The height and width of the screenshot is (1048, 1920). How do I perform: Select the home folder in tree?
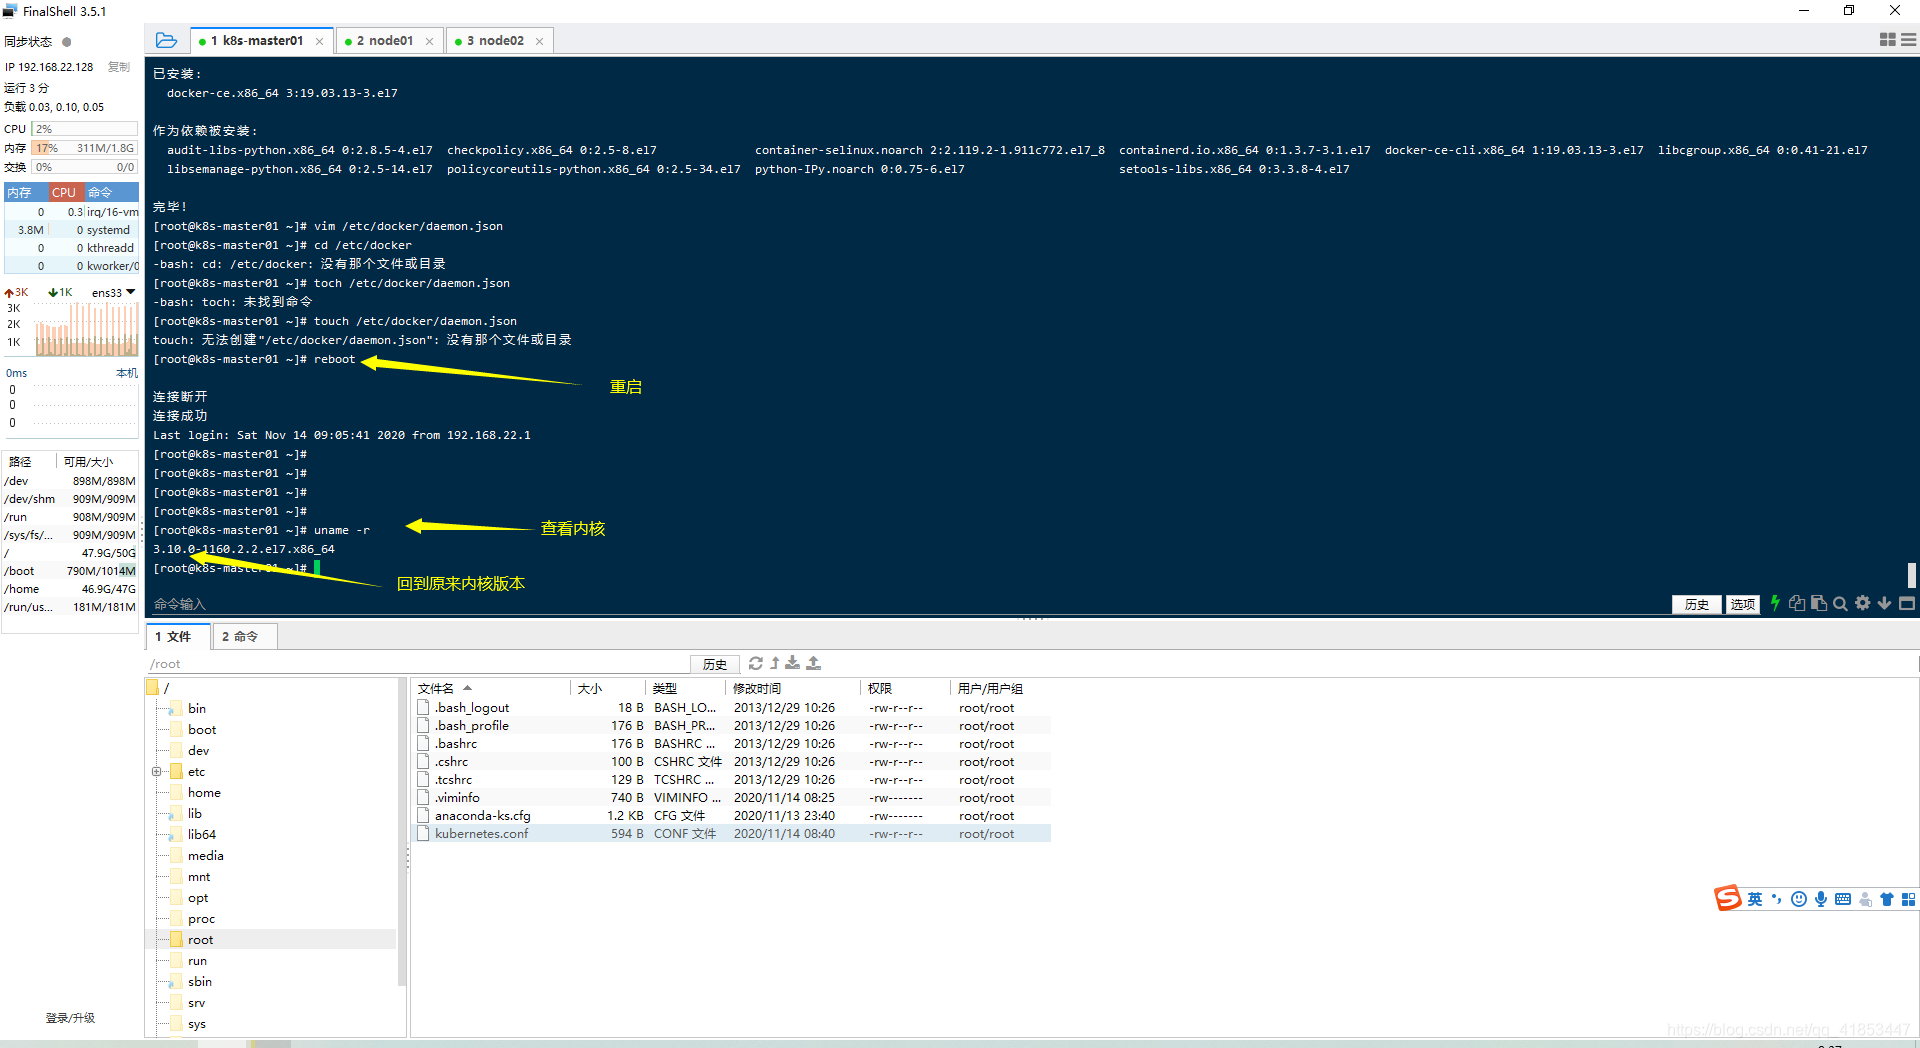pos(204,792)
